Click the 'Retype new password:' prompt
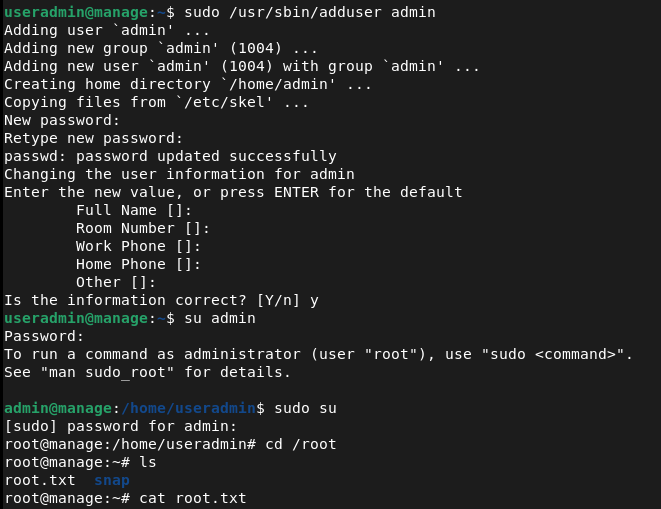Viewport: 661px width, 509px height. coord(94,138)
